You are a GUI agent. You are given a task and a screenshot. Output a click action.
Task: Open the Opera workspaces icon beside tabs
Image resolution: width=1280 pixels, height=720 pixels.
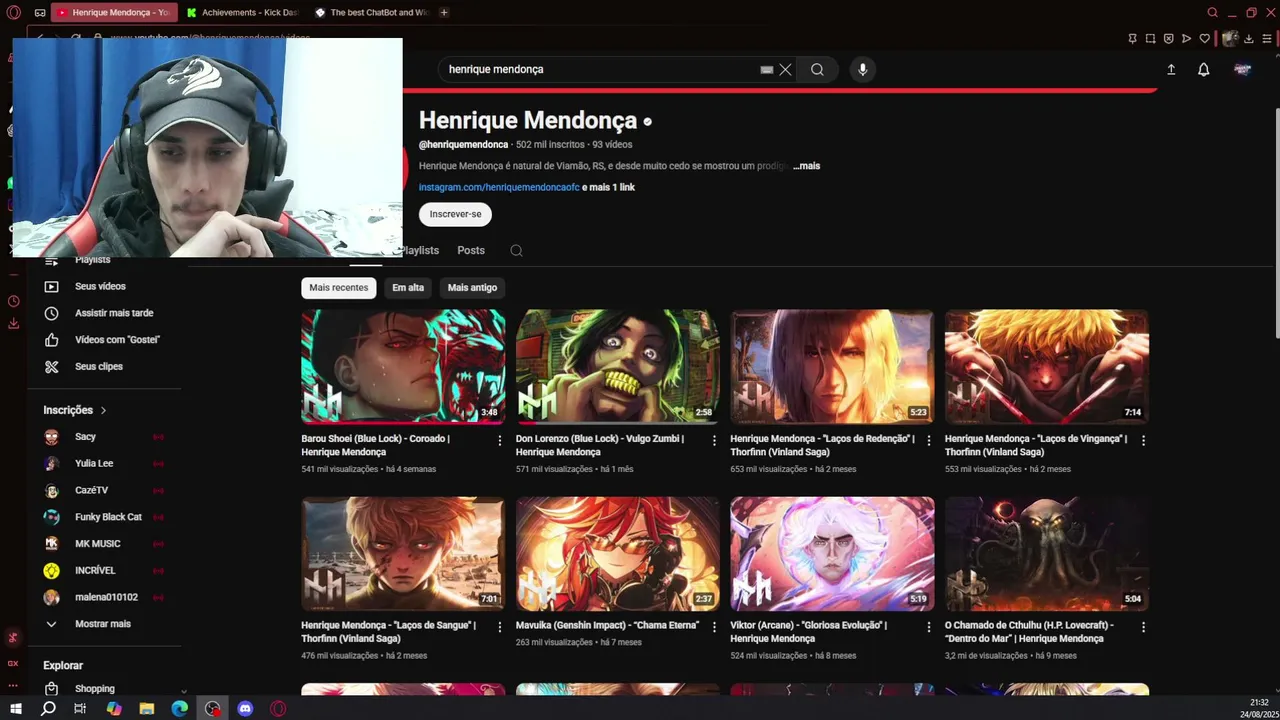(x=39, y=12)
